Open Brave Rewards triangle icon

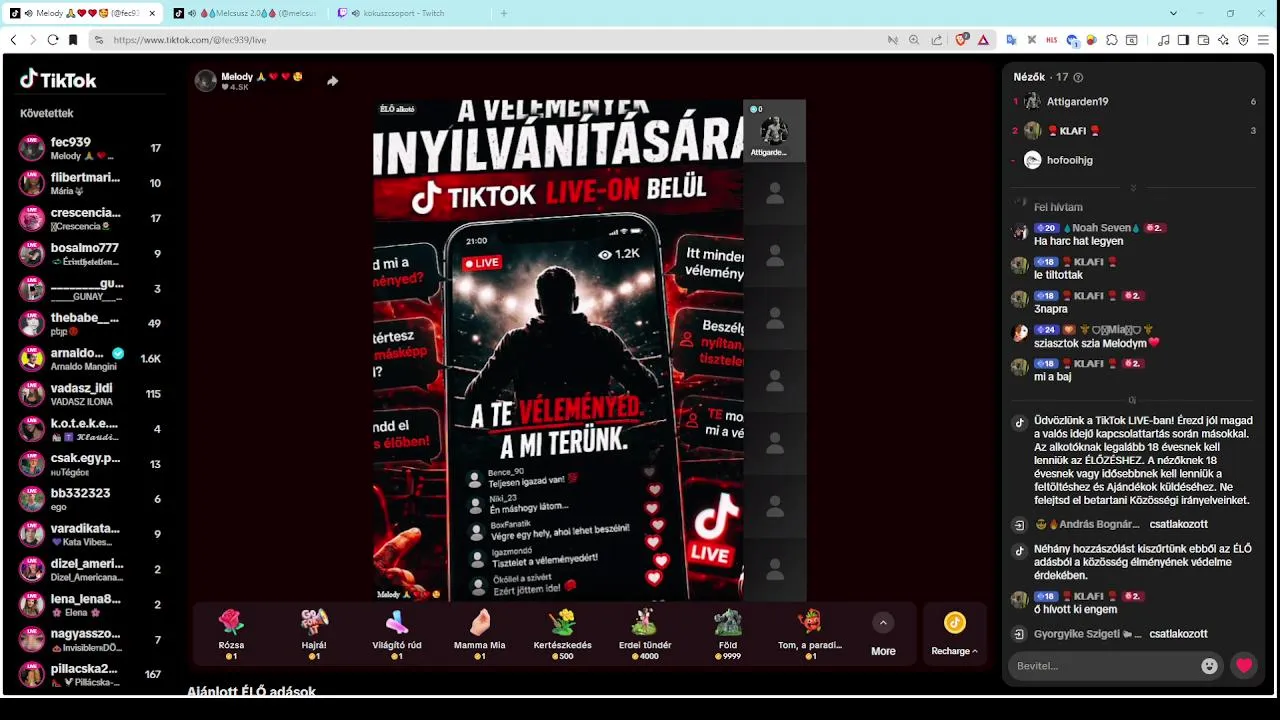pyautogui.click(x=983, y=40)
